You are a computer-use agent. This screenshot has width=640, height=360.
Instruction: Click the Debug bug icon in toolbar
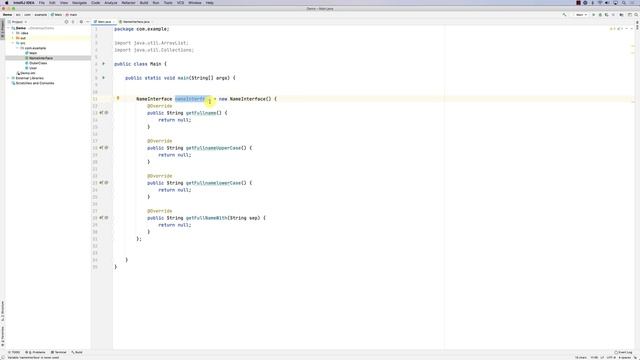(x=600, y=15)
